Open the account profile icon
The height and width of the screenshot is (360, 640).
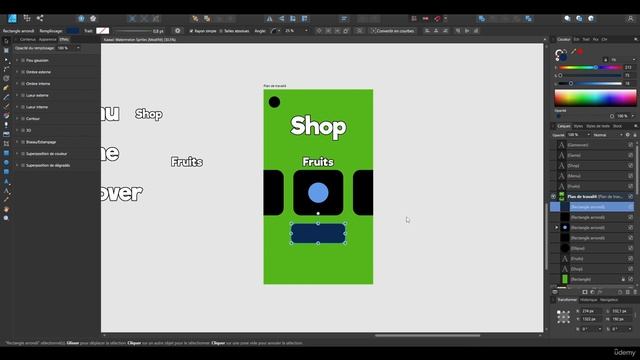630,18
